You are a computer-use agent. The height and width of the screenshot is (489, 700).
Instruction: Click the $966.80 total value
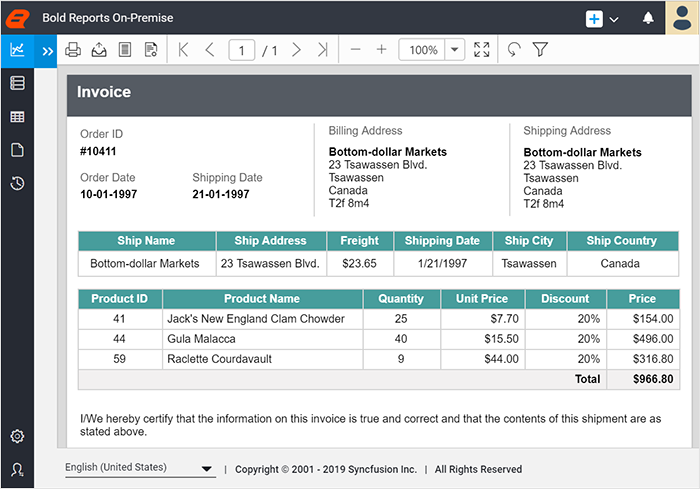653,379
